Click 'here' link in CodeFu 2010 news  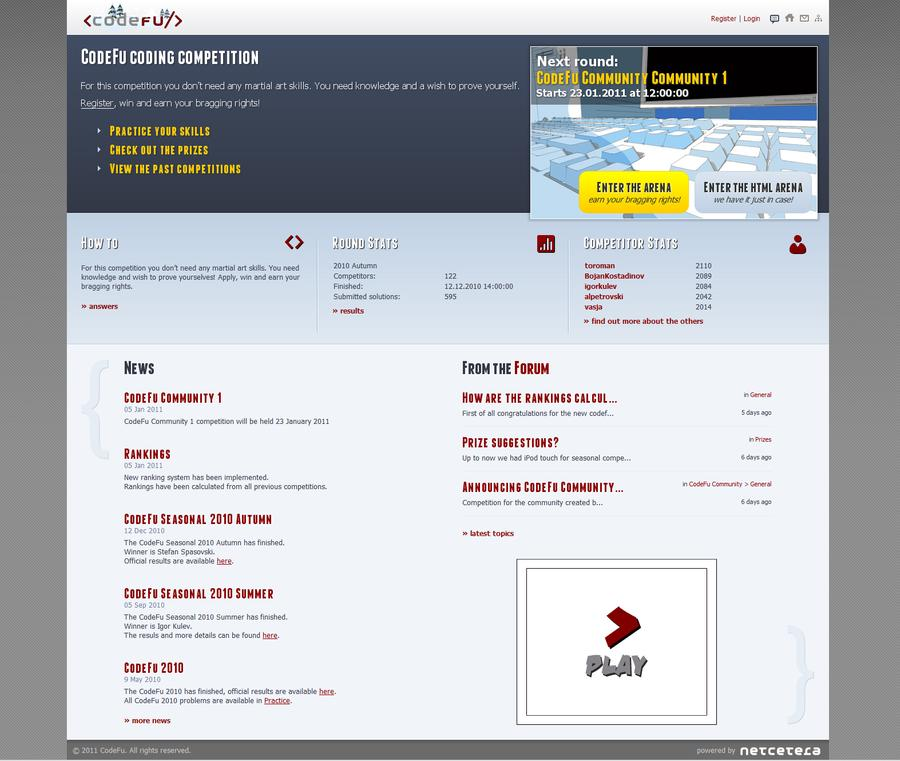[x=327, y=692]
